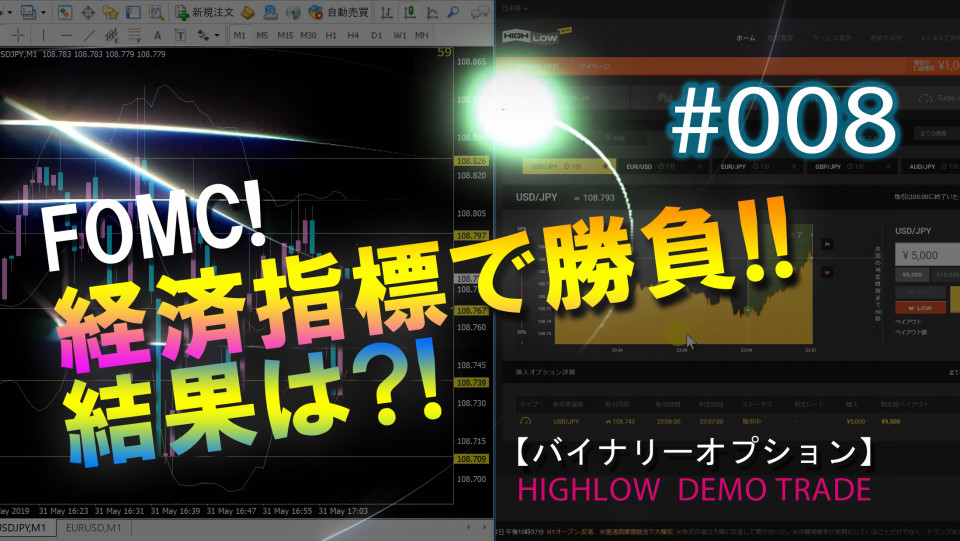Click ホーム in HighLow navigation
The height and width of the screenshot is (541, 960).
coord(745,37)
